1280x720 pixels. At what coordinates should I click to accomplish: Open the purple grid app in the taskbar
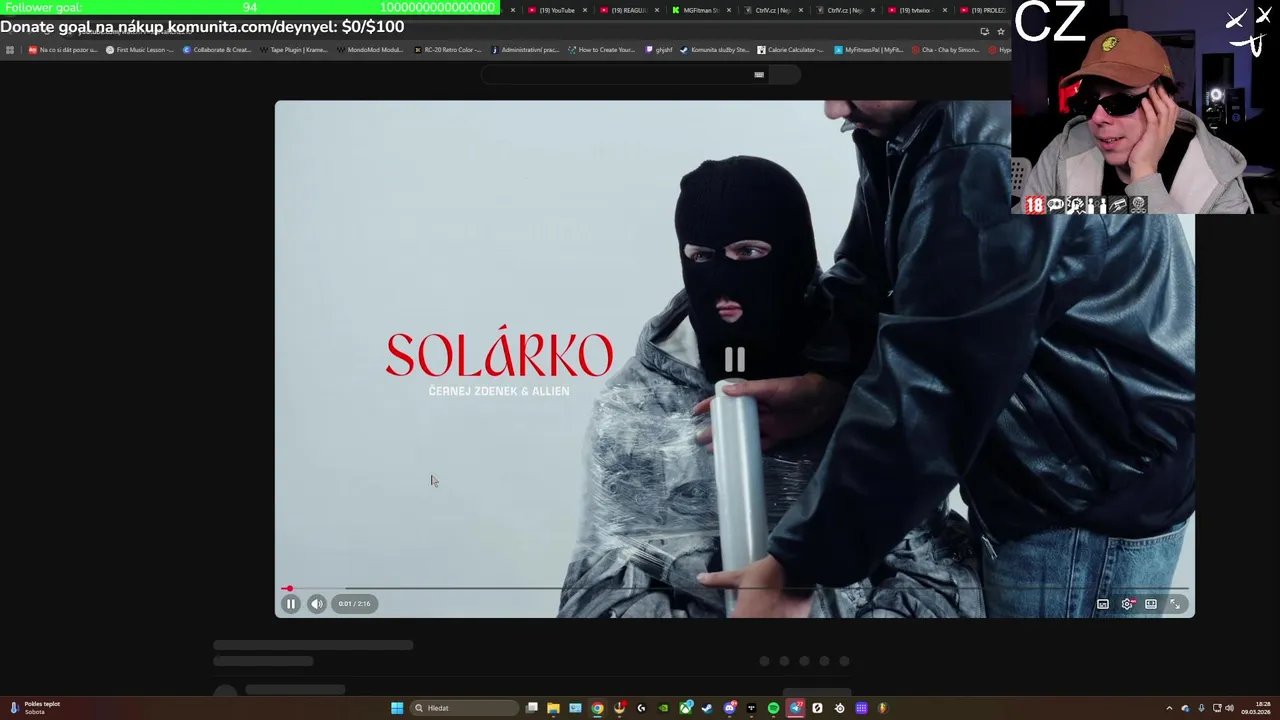pyautogui.click(x=861, y=708)
